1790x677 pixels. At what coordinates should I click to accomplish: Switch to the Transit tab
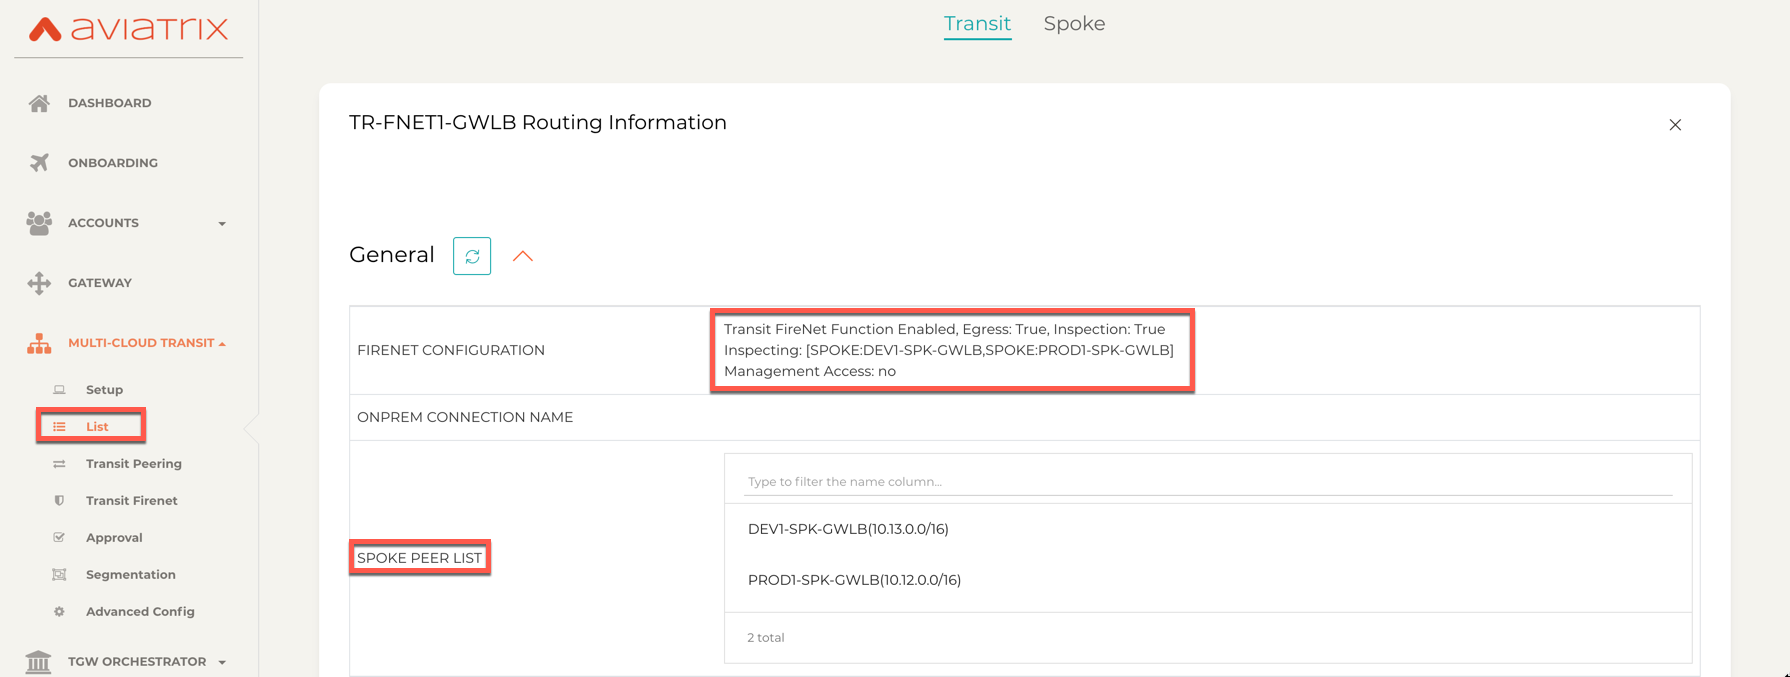pyautogui.click(x=977, y=24)
